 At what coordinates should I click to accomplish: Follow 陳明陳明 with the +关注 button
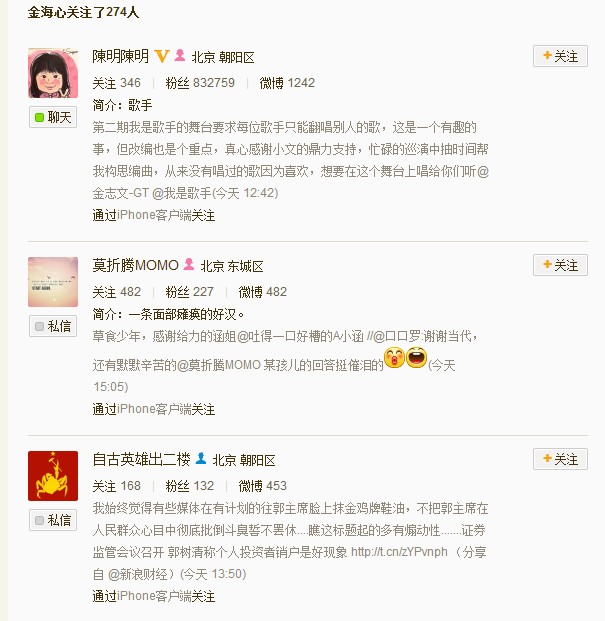pos(560,56)
